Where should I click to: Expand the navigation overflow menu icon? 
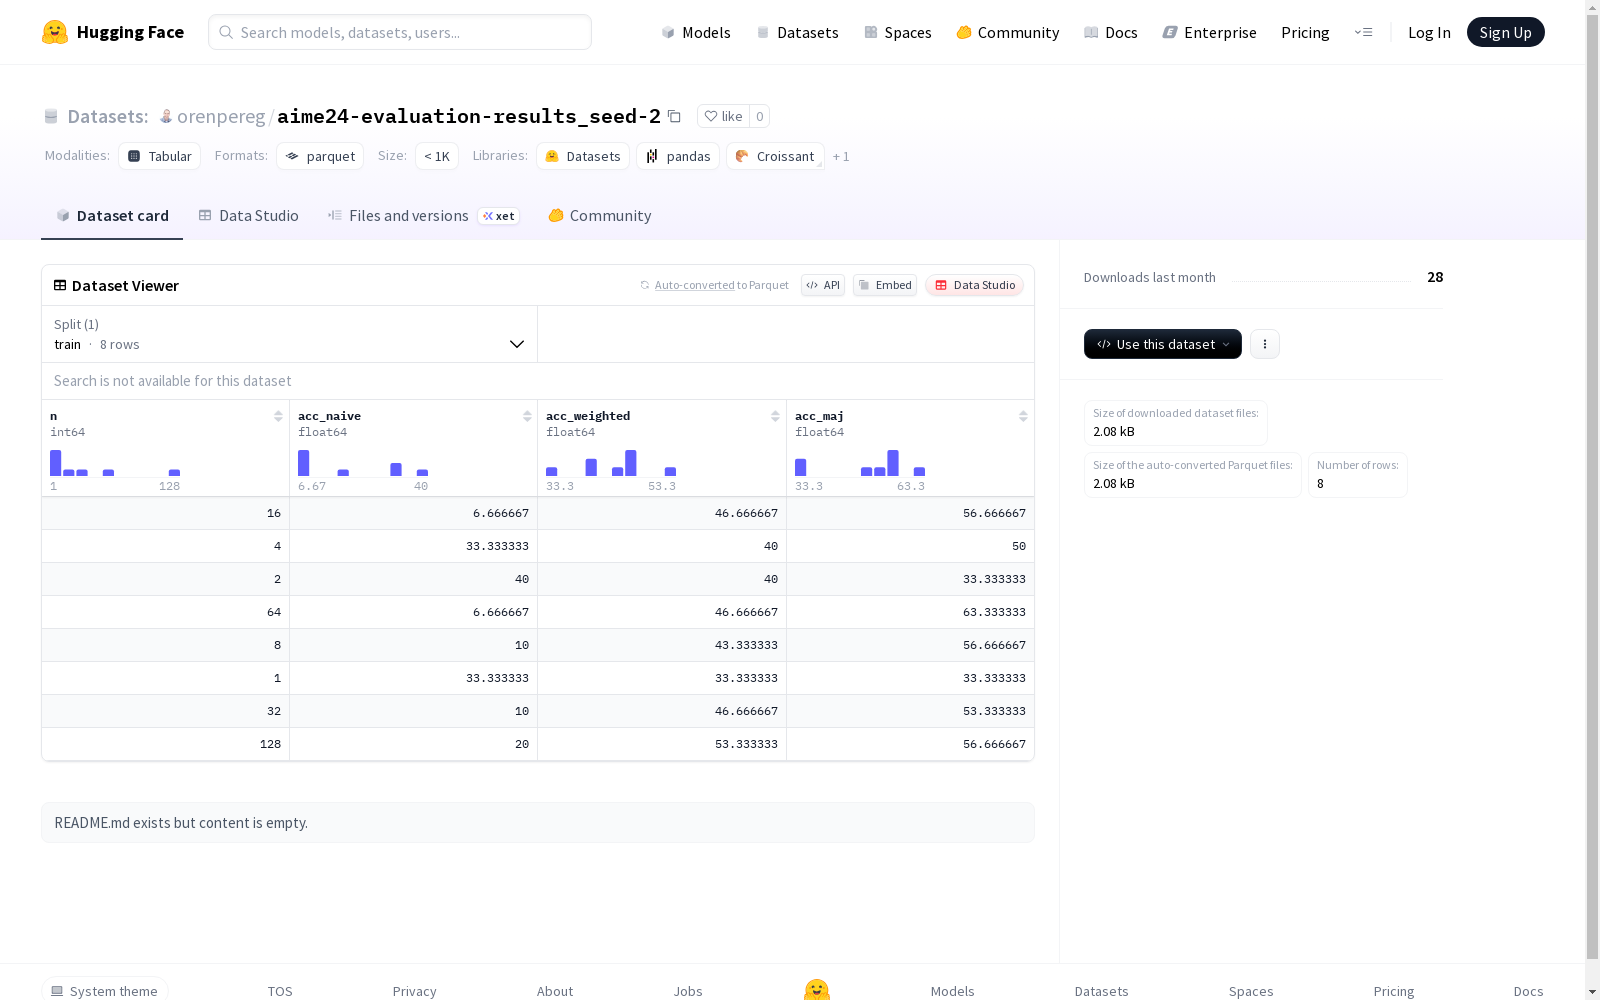(x=1363, y=32)
